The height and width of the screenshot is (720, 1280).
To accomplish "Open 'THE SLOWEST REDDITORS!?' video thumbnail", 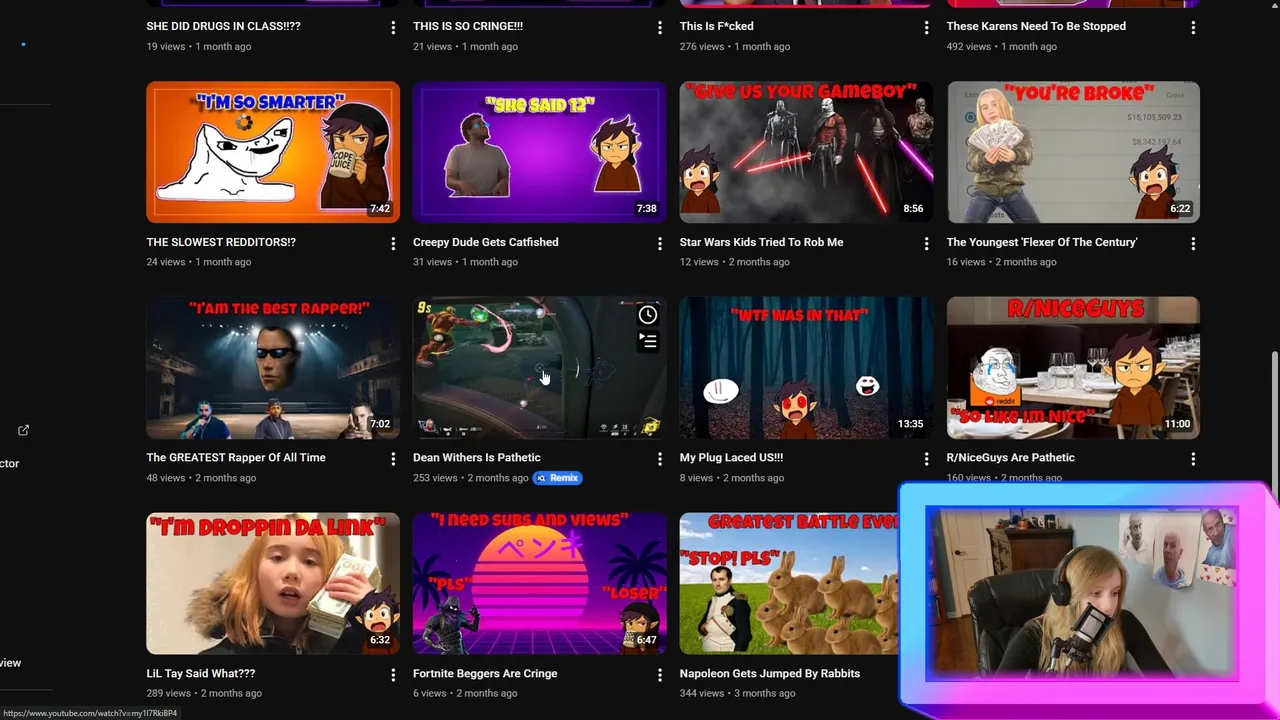I will coord(273,152).
